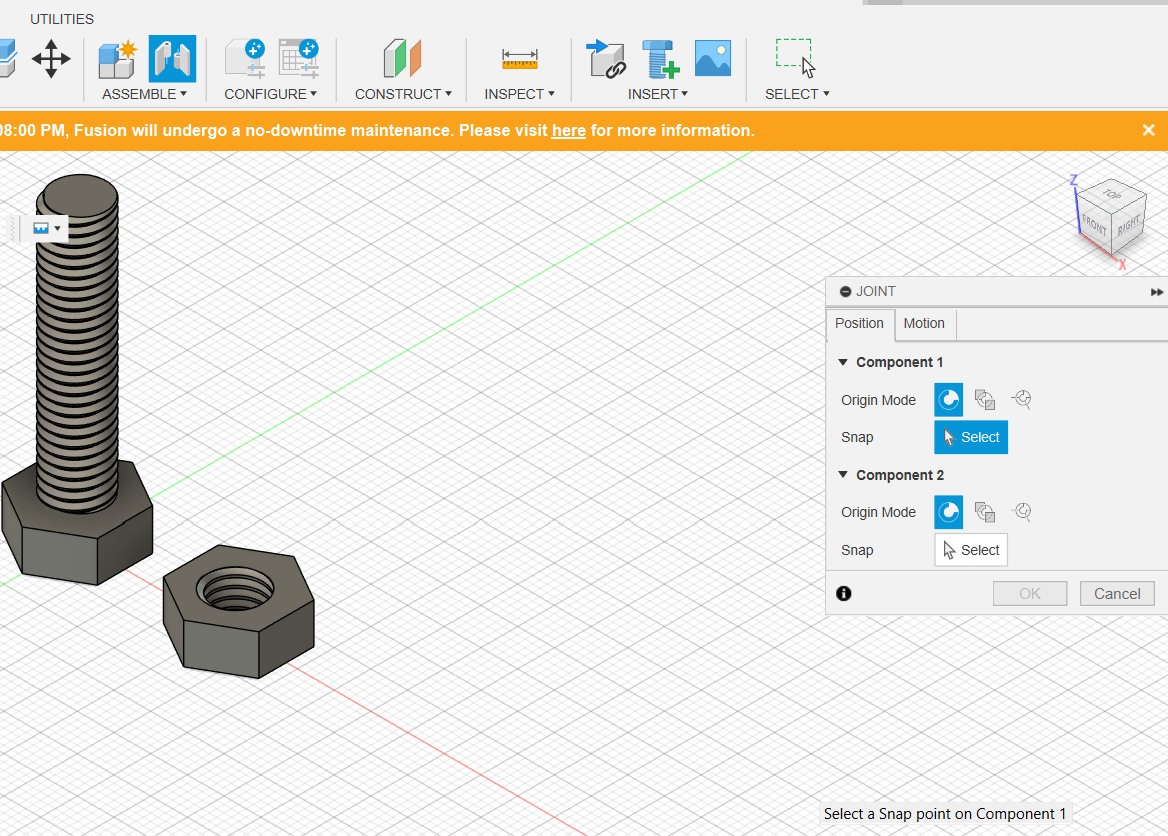Screen dimensions: 1168x836
Task: Select the Move/Copy tool icon
Action: click(51, 59)
